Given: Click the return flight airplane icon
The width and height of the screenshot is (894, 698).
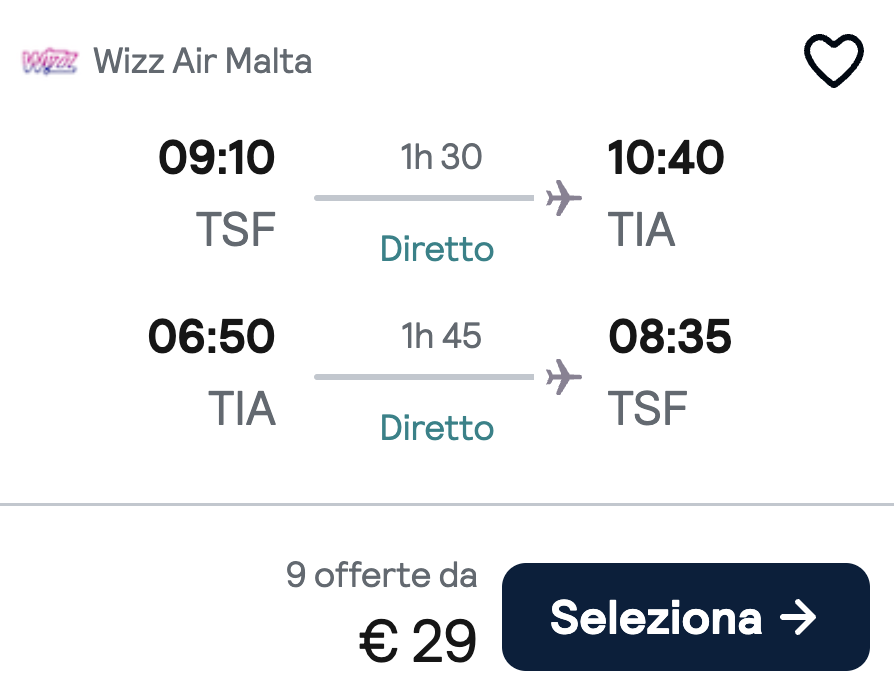Looking at the screenshot, I should pos(563,377).
